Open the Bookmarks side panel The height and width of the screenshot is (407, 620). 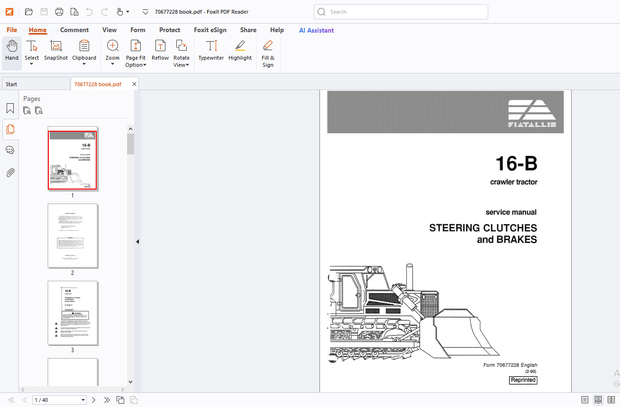(x=10, y=108)
